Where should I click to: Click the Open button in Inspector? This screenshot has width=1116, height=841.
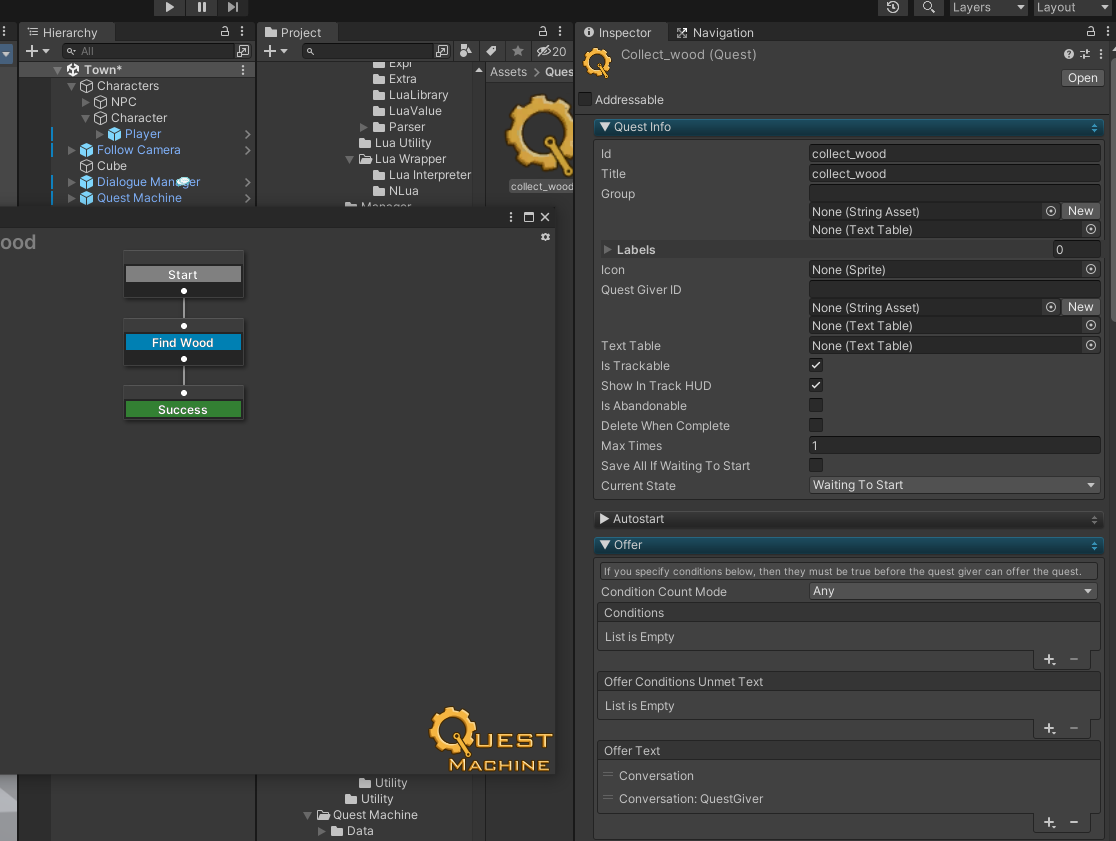(1083, 78)
